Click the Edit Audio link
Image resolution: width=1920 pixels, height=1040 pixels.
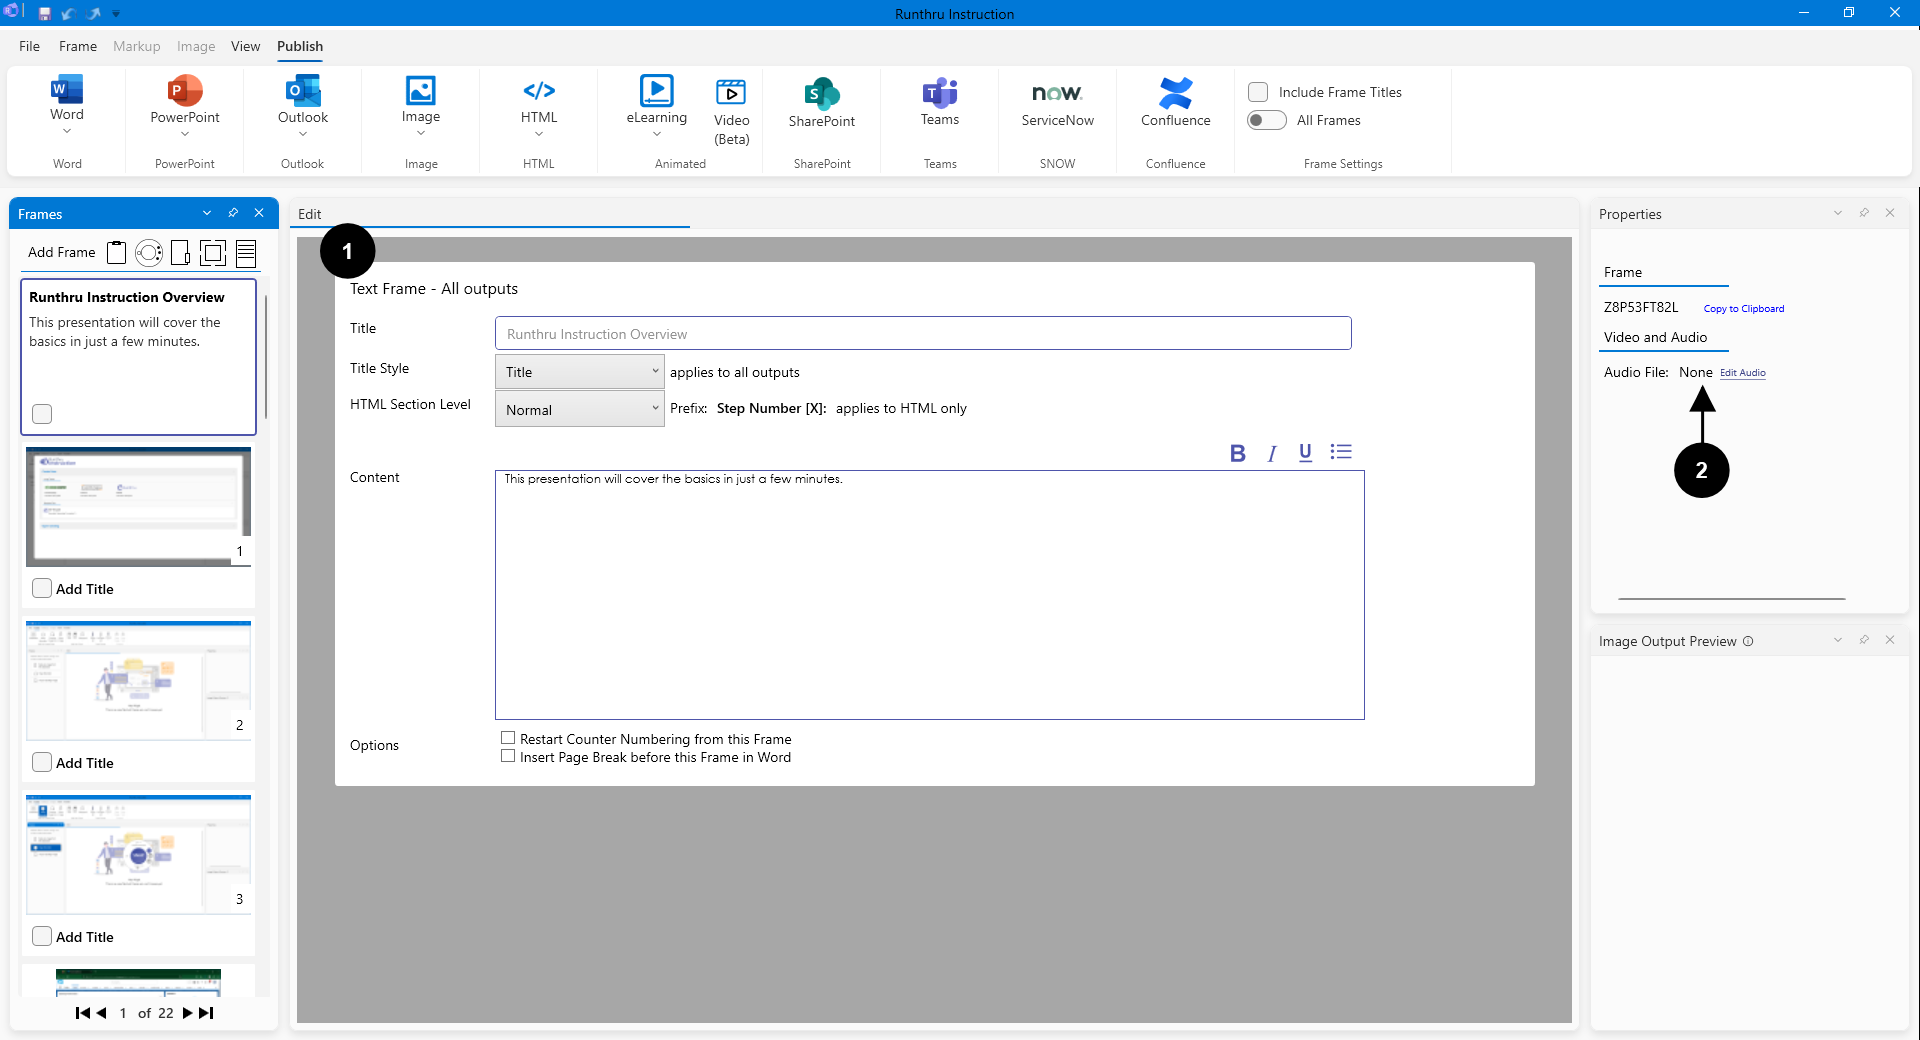[1742, 373]
